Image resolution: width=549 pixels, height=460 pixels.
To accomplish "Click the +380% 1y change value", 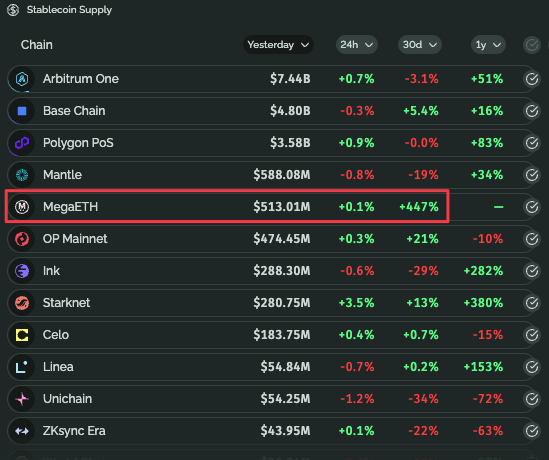I will [484, 303].
